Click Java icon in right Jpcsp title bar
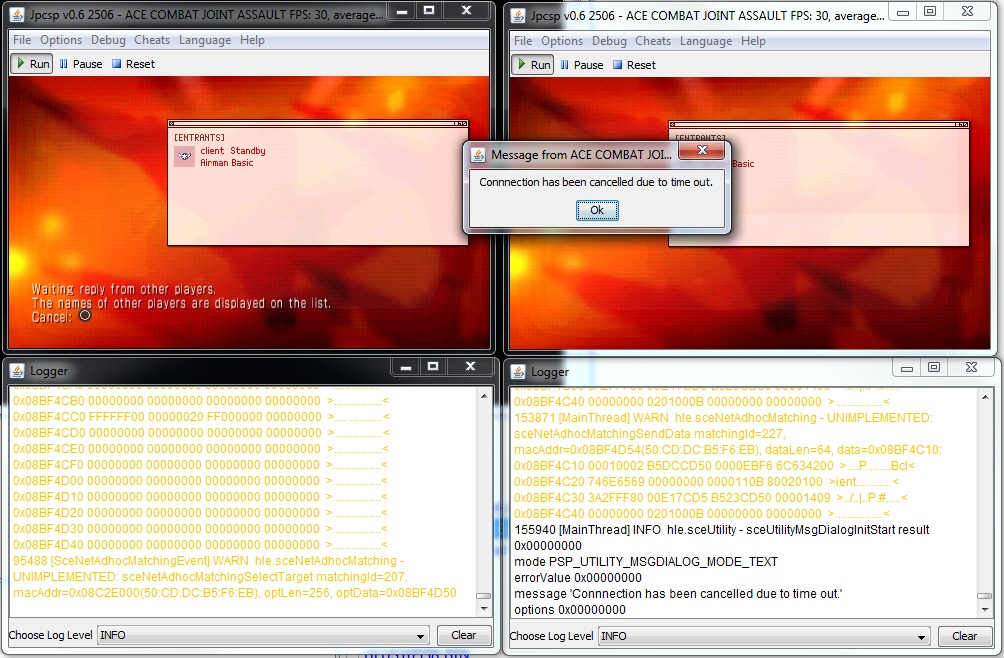Image resolution: width=1004 pixels, height=658 pixels. 517,15
